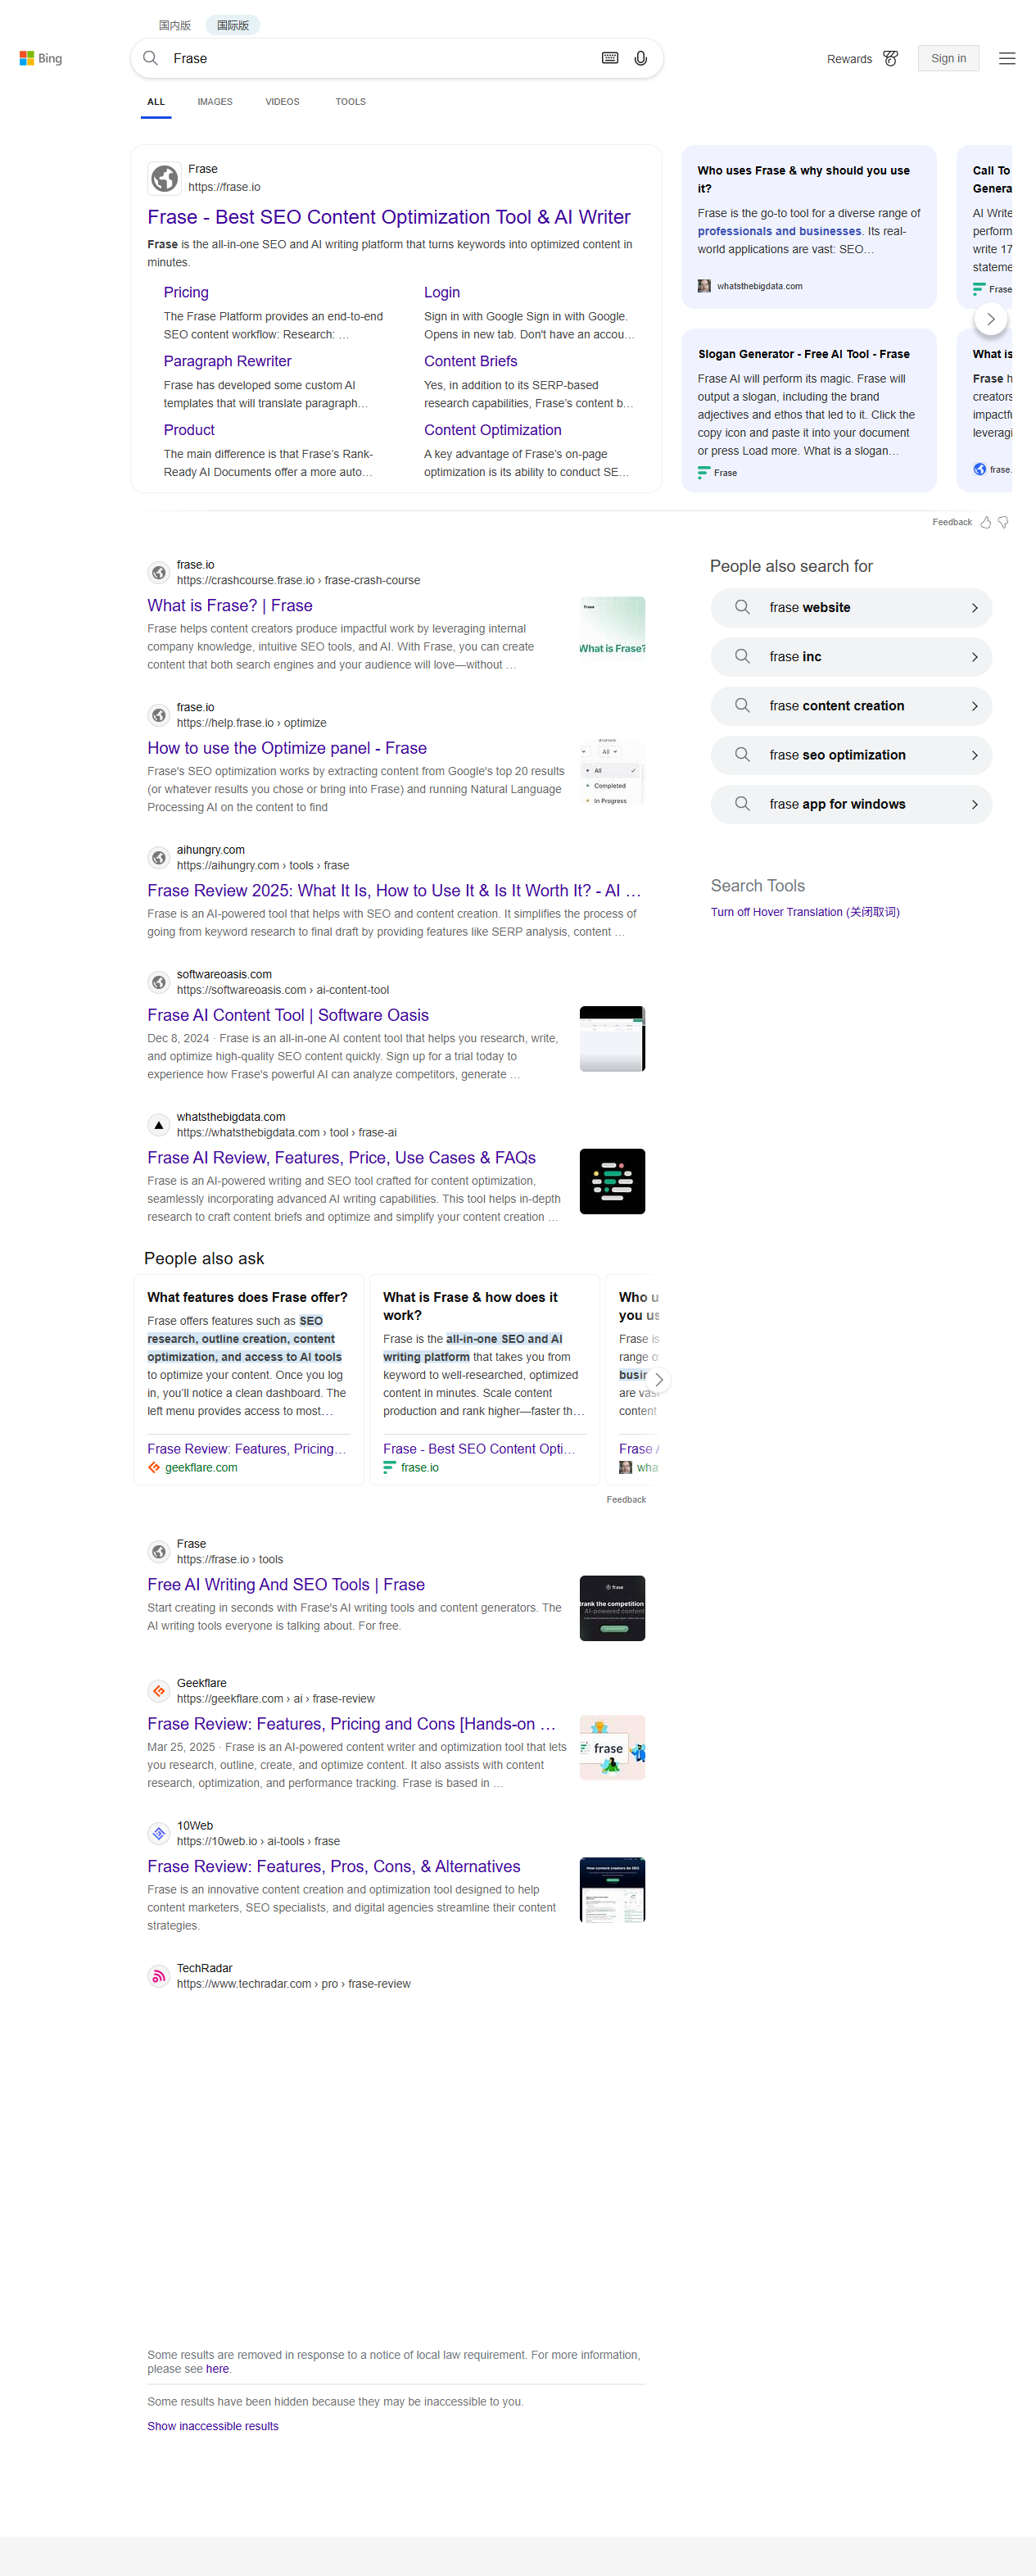Open the Geekflare Frase review thumbnail

pyautogui.click(x=612, y=1747)
